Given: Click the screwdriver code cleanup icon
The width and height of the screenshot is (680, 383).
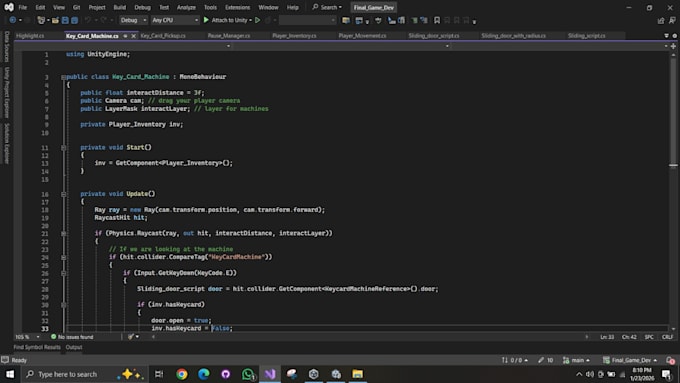Looking at the screenshot, I should click(131, 337).
